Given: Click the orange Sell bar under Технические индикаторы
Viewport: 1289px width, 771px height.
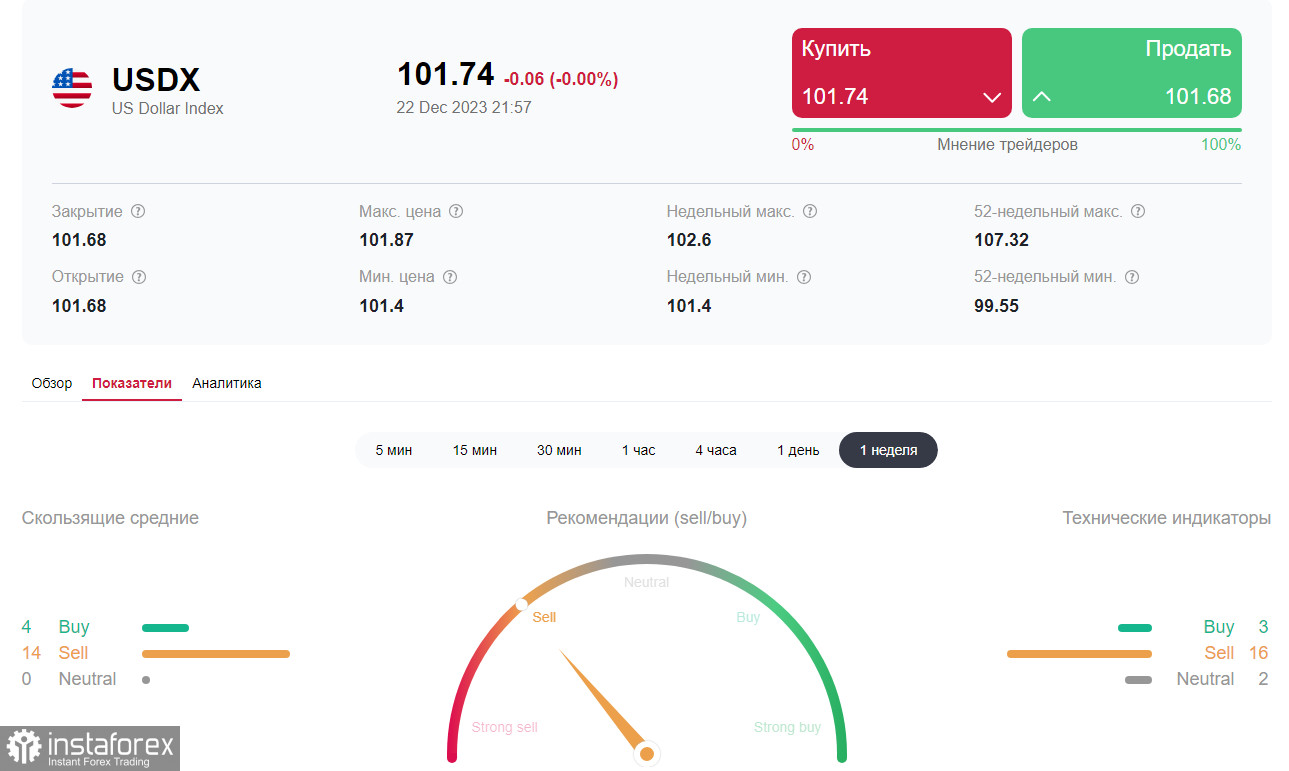Looking at the screenshot, I should coord(1079,654).
